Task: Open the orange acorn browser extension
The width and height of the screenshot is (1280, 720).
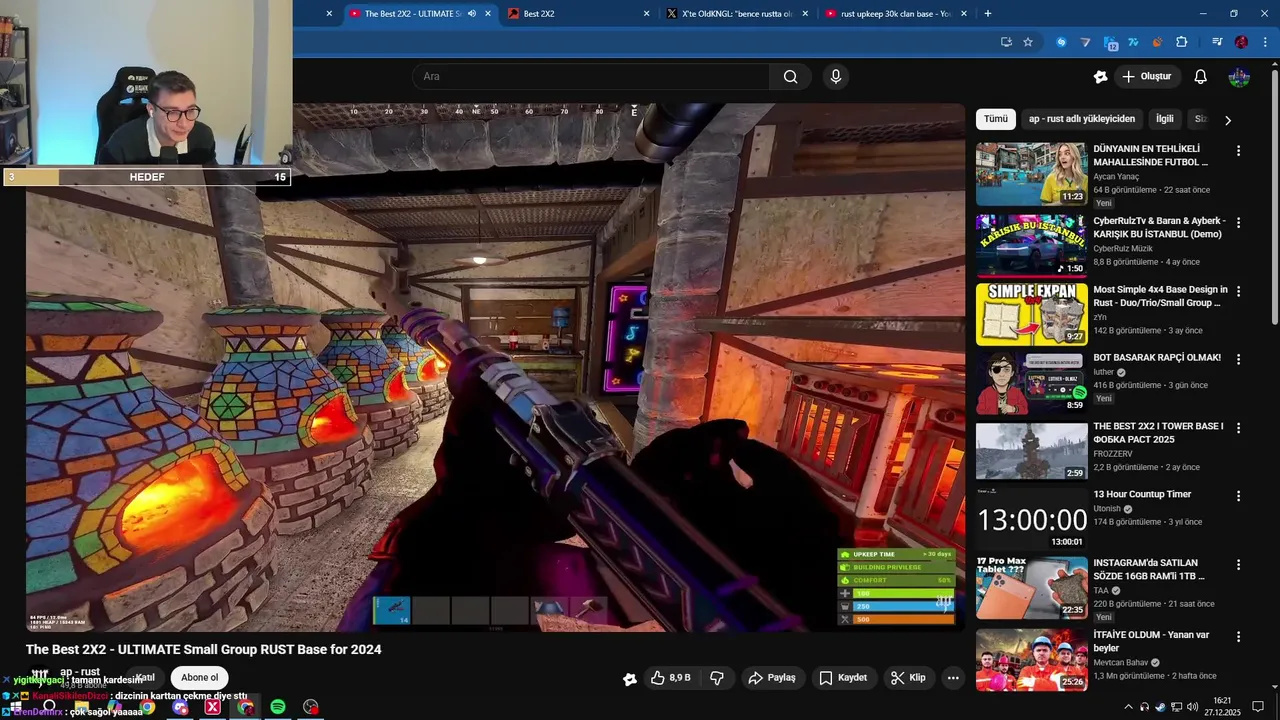Action: tap(1157, 42)
